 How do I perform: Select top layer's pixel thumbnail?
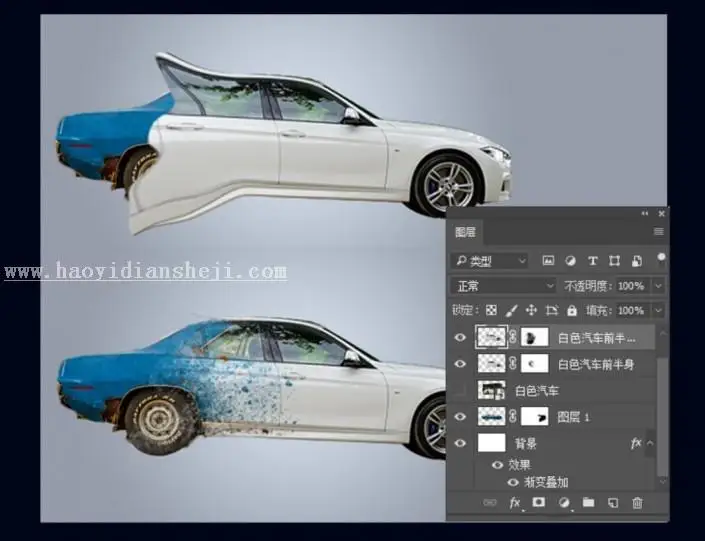tap(491, 337)
